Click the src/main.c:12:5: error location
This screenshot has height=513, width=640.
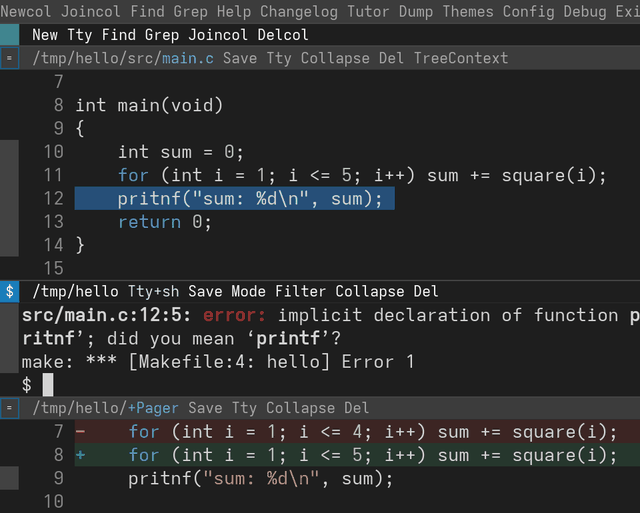point(106,315)
